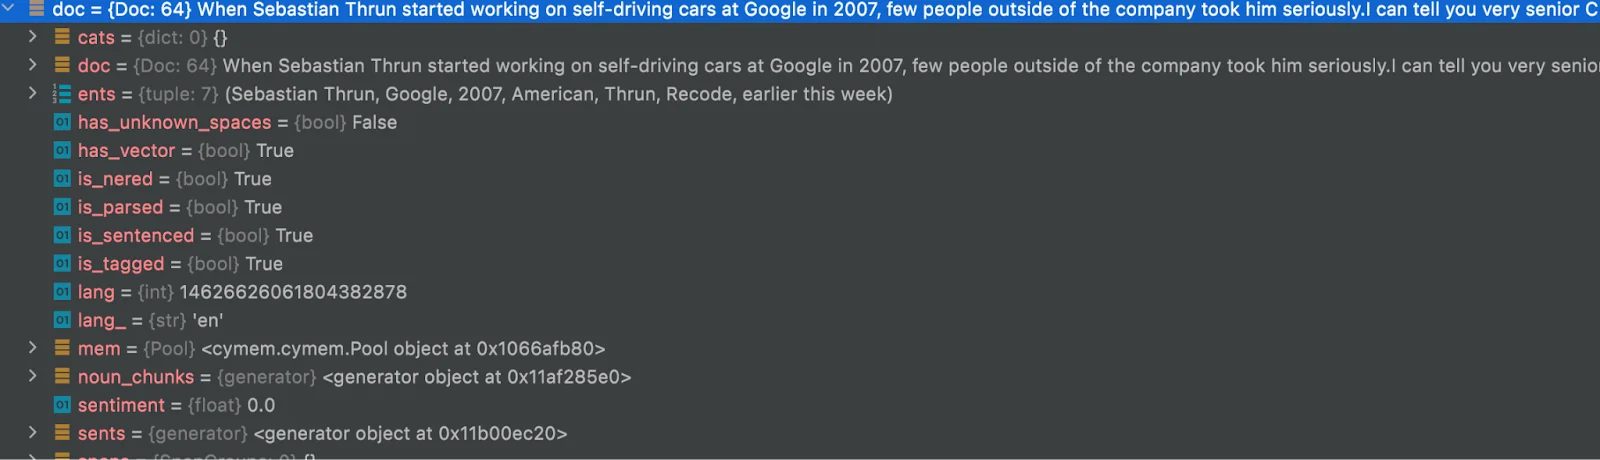Expand the noun_chunks generator

pyautogui.click(x=33, y=376)
